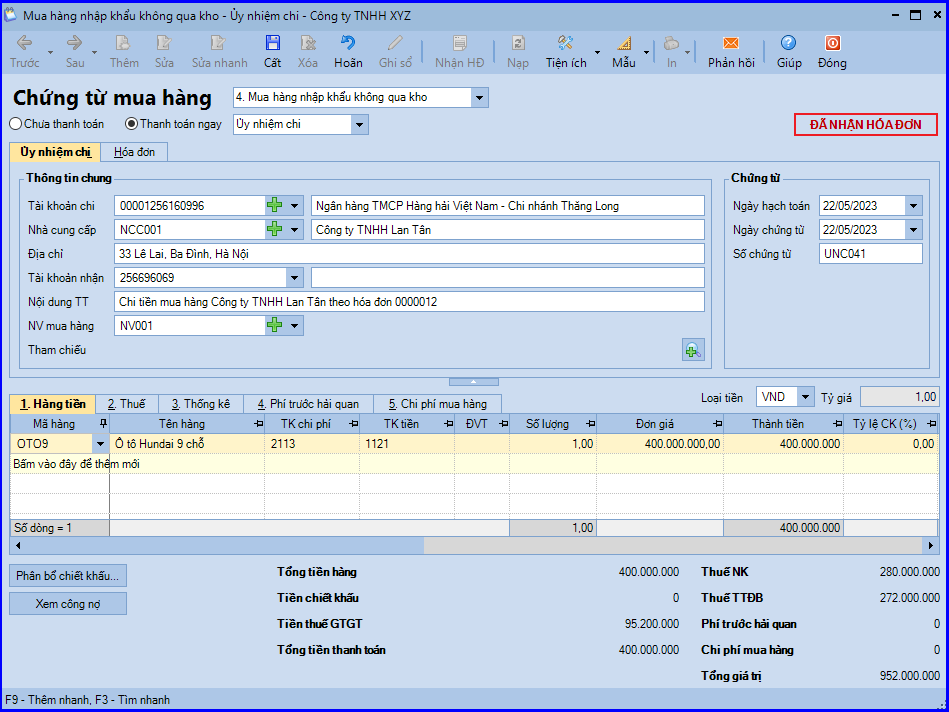Click the left arrow of grid scrollbar
This screenshot has width=949, height=712.
tap(18, 546)
